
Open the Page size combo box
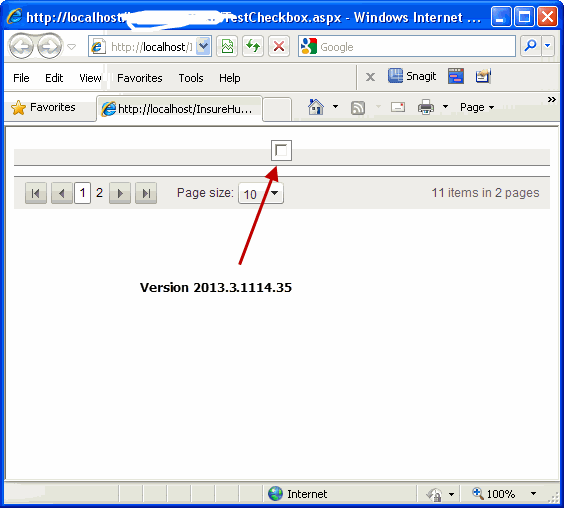point(261,193)
